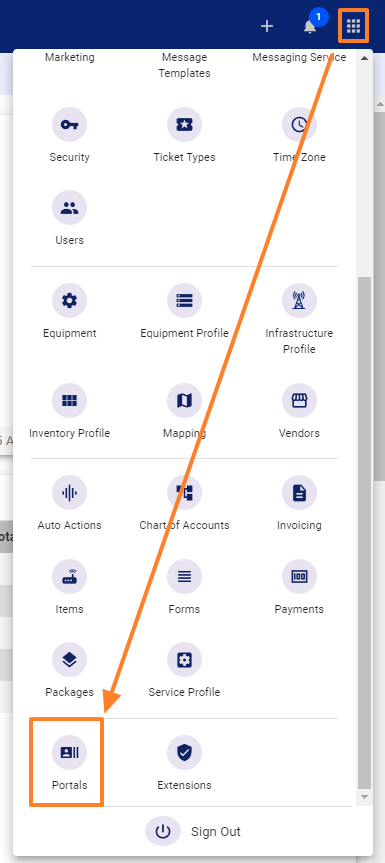Open the Portals app icon

pyautogui.click(x=69, y=752)
